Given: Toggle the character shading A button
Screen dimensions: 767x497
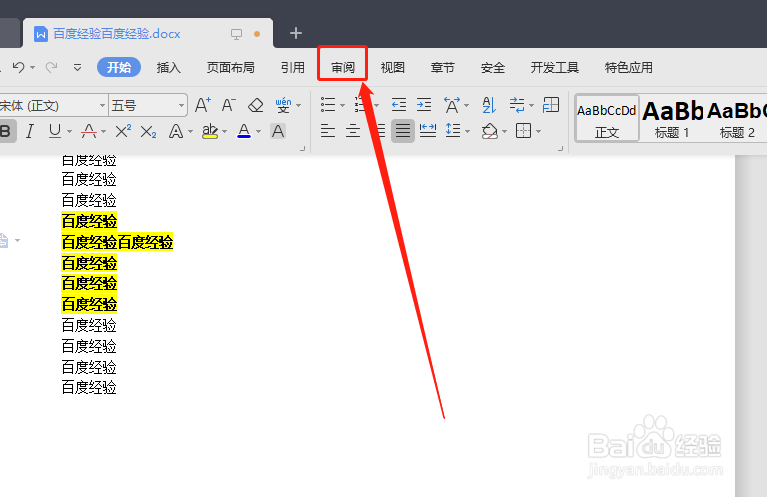Looking at the screenshot, I should (278, 131).
